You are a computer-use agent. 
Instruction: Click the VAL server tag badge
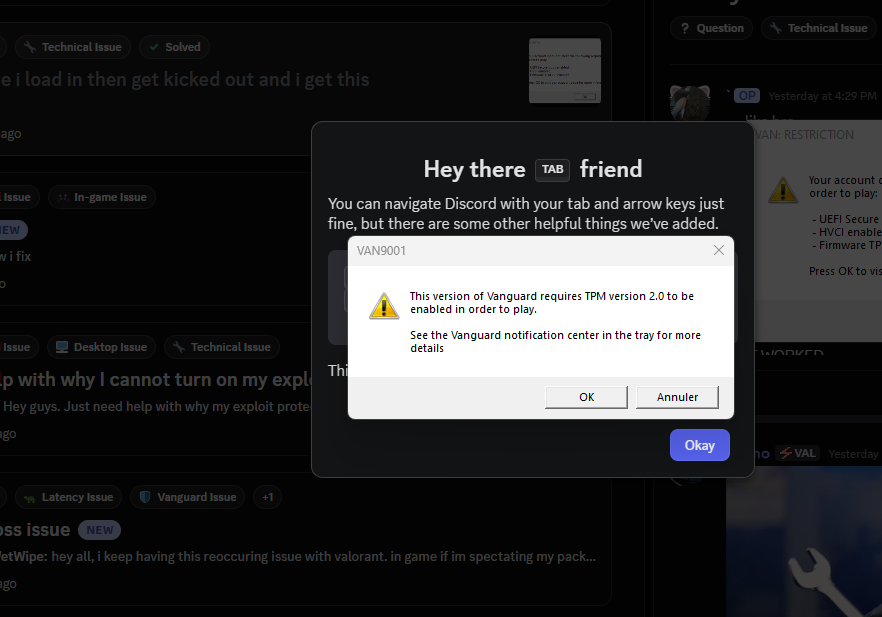click(798, 453)
